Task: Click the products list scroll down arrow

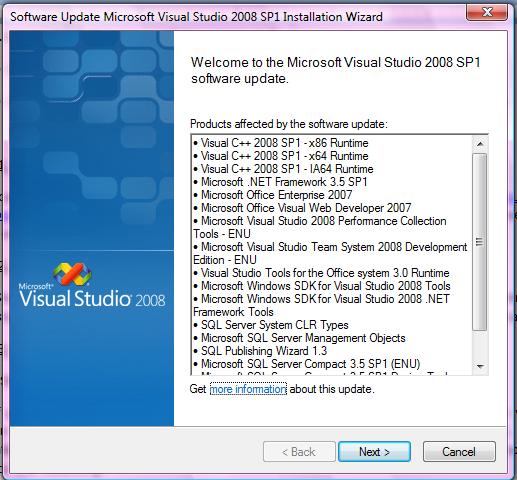Action: 480,366
